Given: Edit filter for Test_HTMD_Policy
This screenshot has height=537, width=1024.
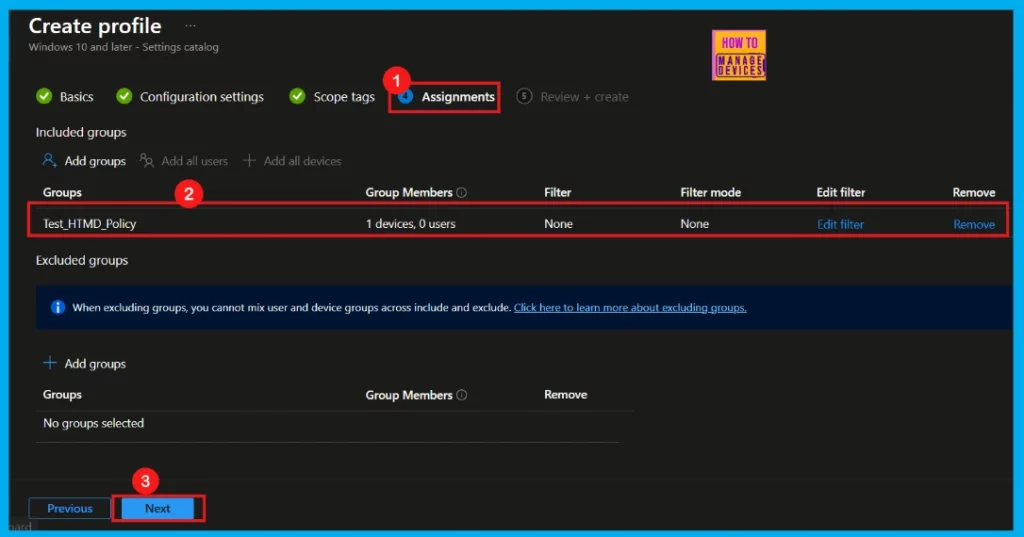Looking at the screenshot, I should tap(840, 224).
